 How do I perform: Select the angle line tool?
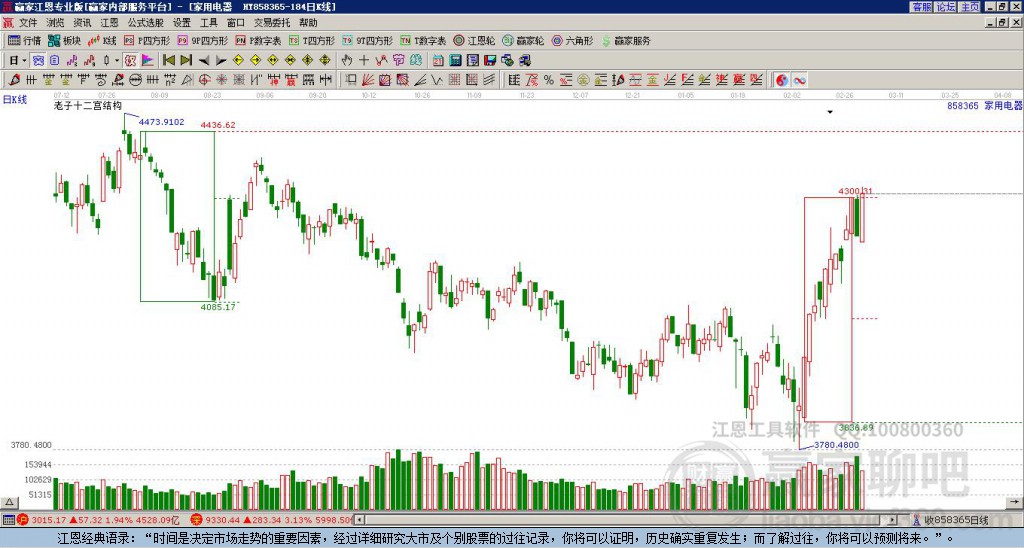420,80
